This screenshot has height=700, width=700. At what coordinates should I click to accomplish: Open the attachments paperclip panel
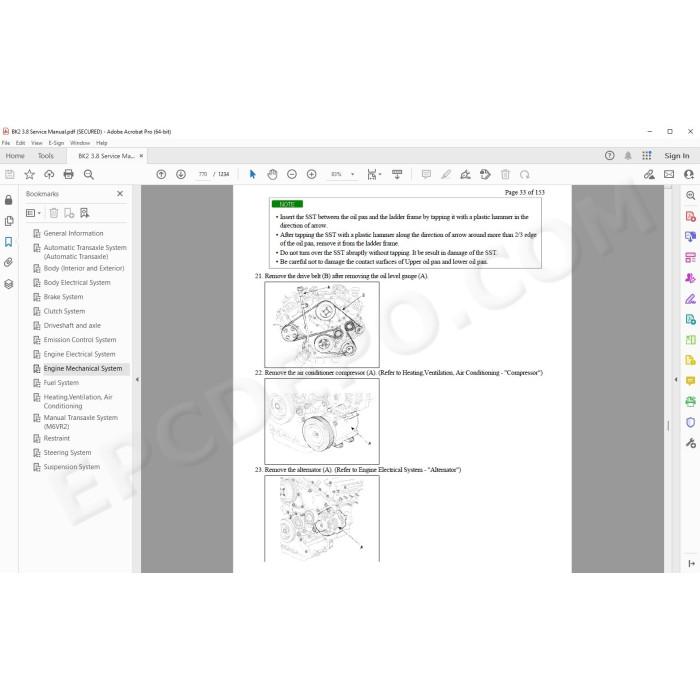(x=8, y=262)
